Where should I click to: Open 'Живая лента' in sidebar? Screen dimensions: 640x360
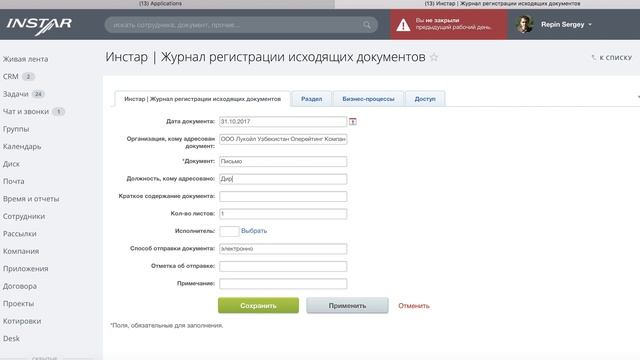(25, 59)
